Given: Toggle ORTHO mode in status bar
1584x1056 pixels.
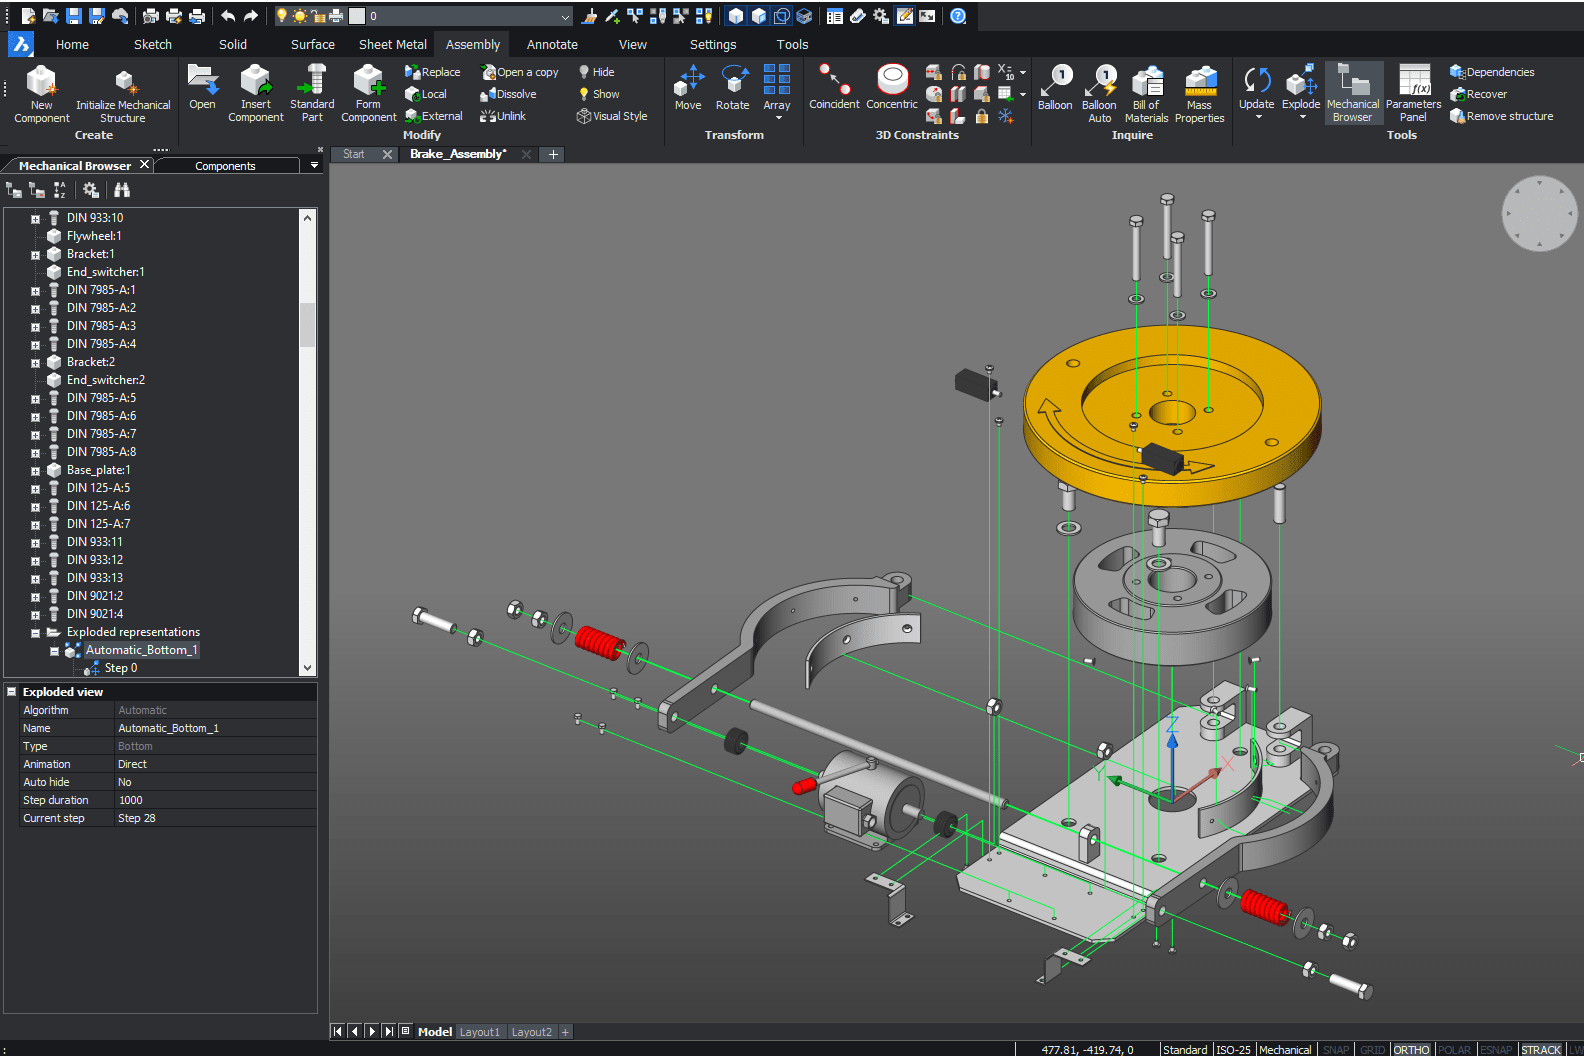Looking at the screenshot, I should [x=1411, y=1049].
